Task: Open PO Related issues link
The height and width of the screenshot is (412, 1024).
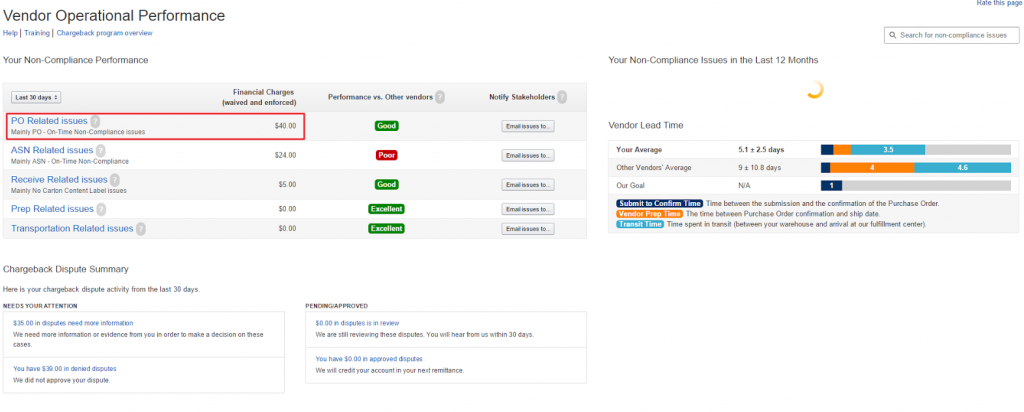Action: [49, 121]
